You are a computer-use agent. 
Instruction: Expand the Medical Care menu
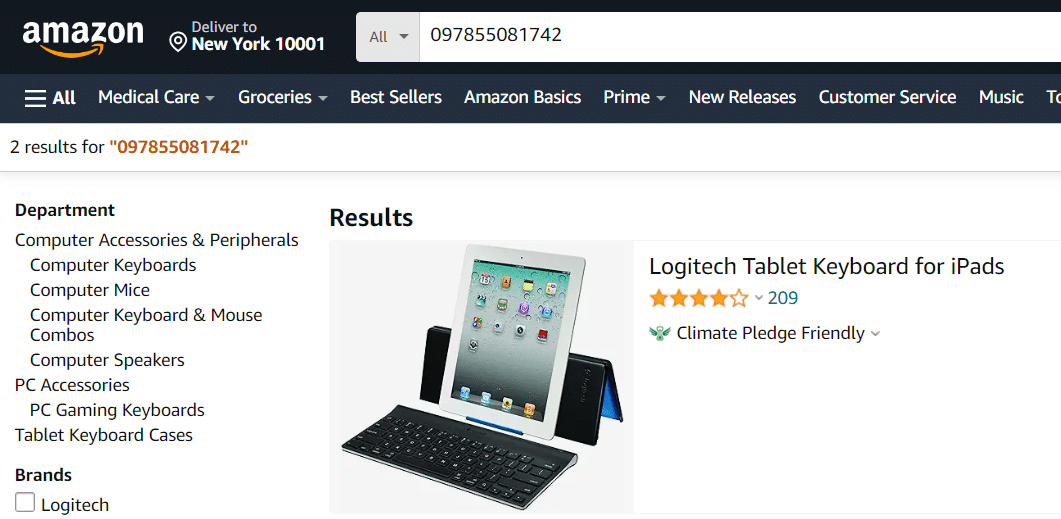click(156, 97)
